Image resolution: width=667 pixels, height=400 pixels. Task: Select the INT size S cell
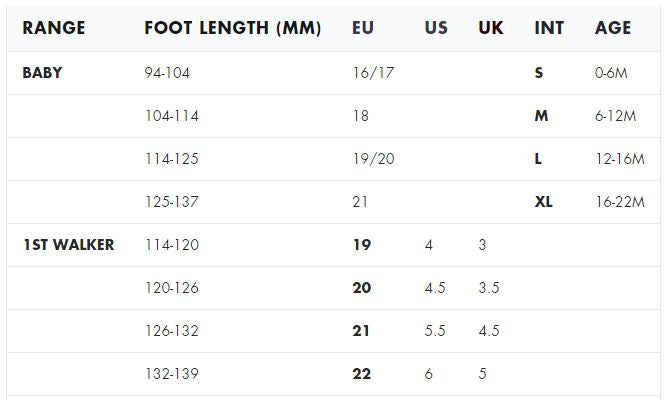540,73
